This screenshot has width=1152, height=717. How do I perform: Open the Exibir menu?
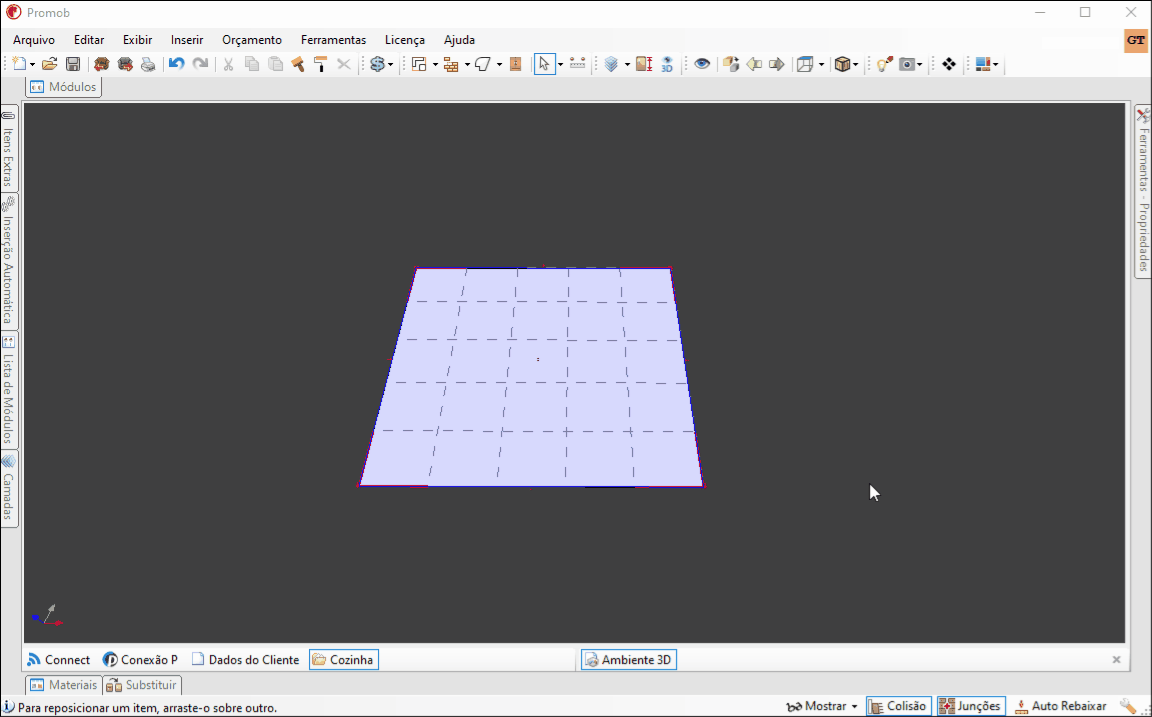pos(137,40)
